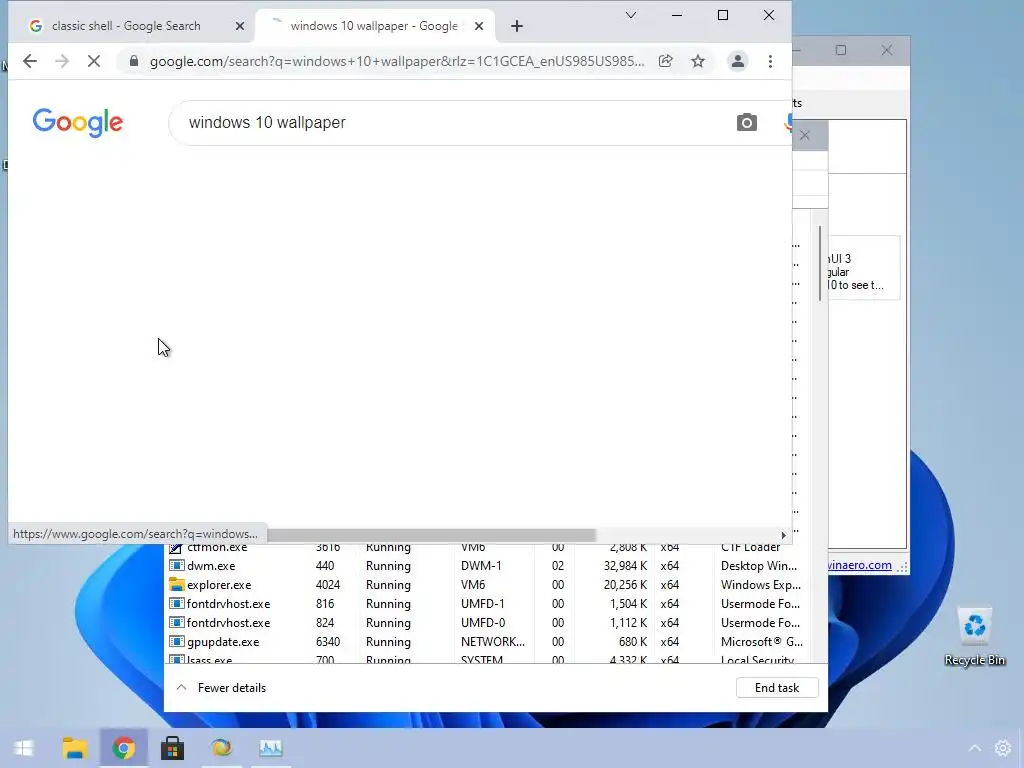Open Recycle Bin desktop icon
The image size is (1024, 768).
pyautogui.click(x=974, y=637)
